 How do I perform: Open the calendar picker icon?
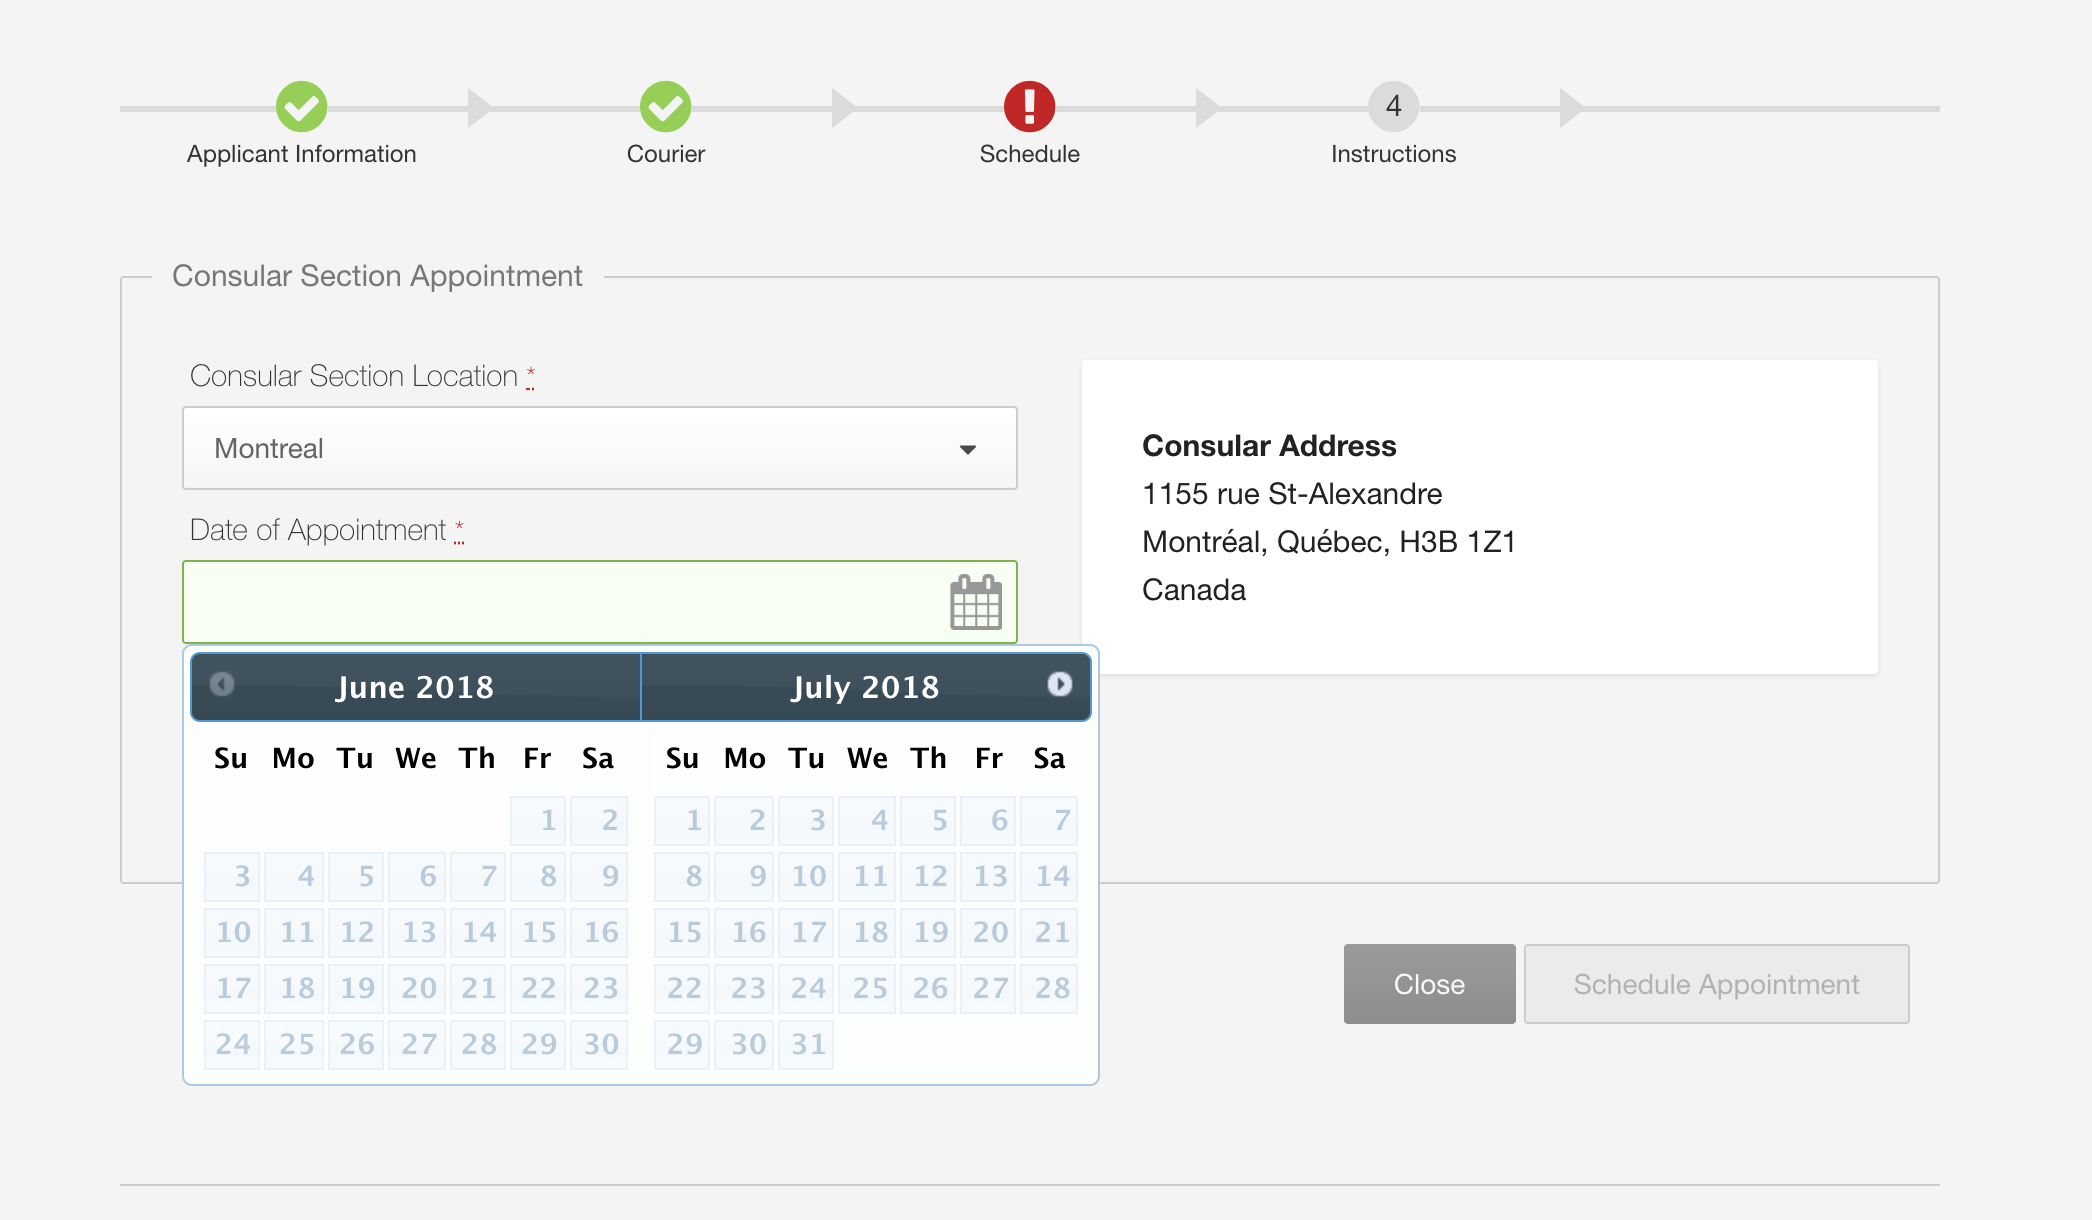[x=975, y=602]
